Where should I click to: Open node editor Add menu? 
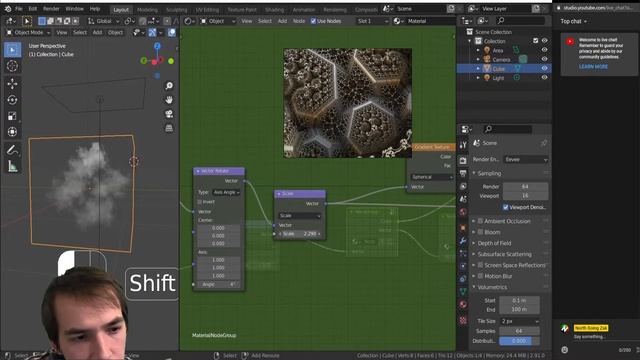[x=282, y=21]
